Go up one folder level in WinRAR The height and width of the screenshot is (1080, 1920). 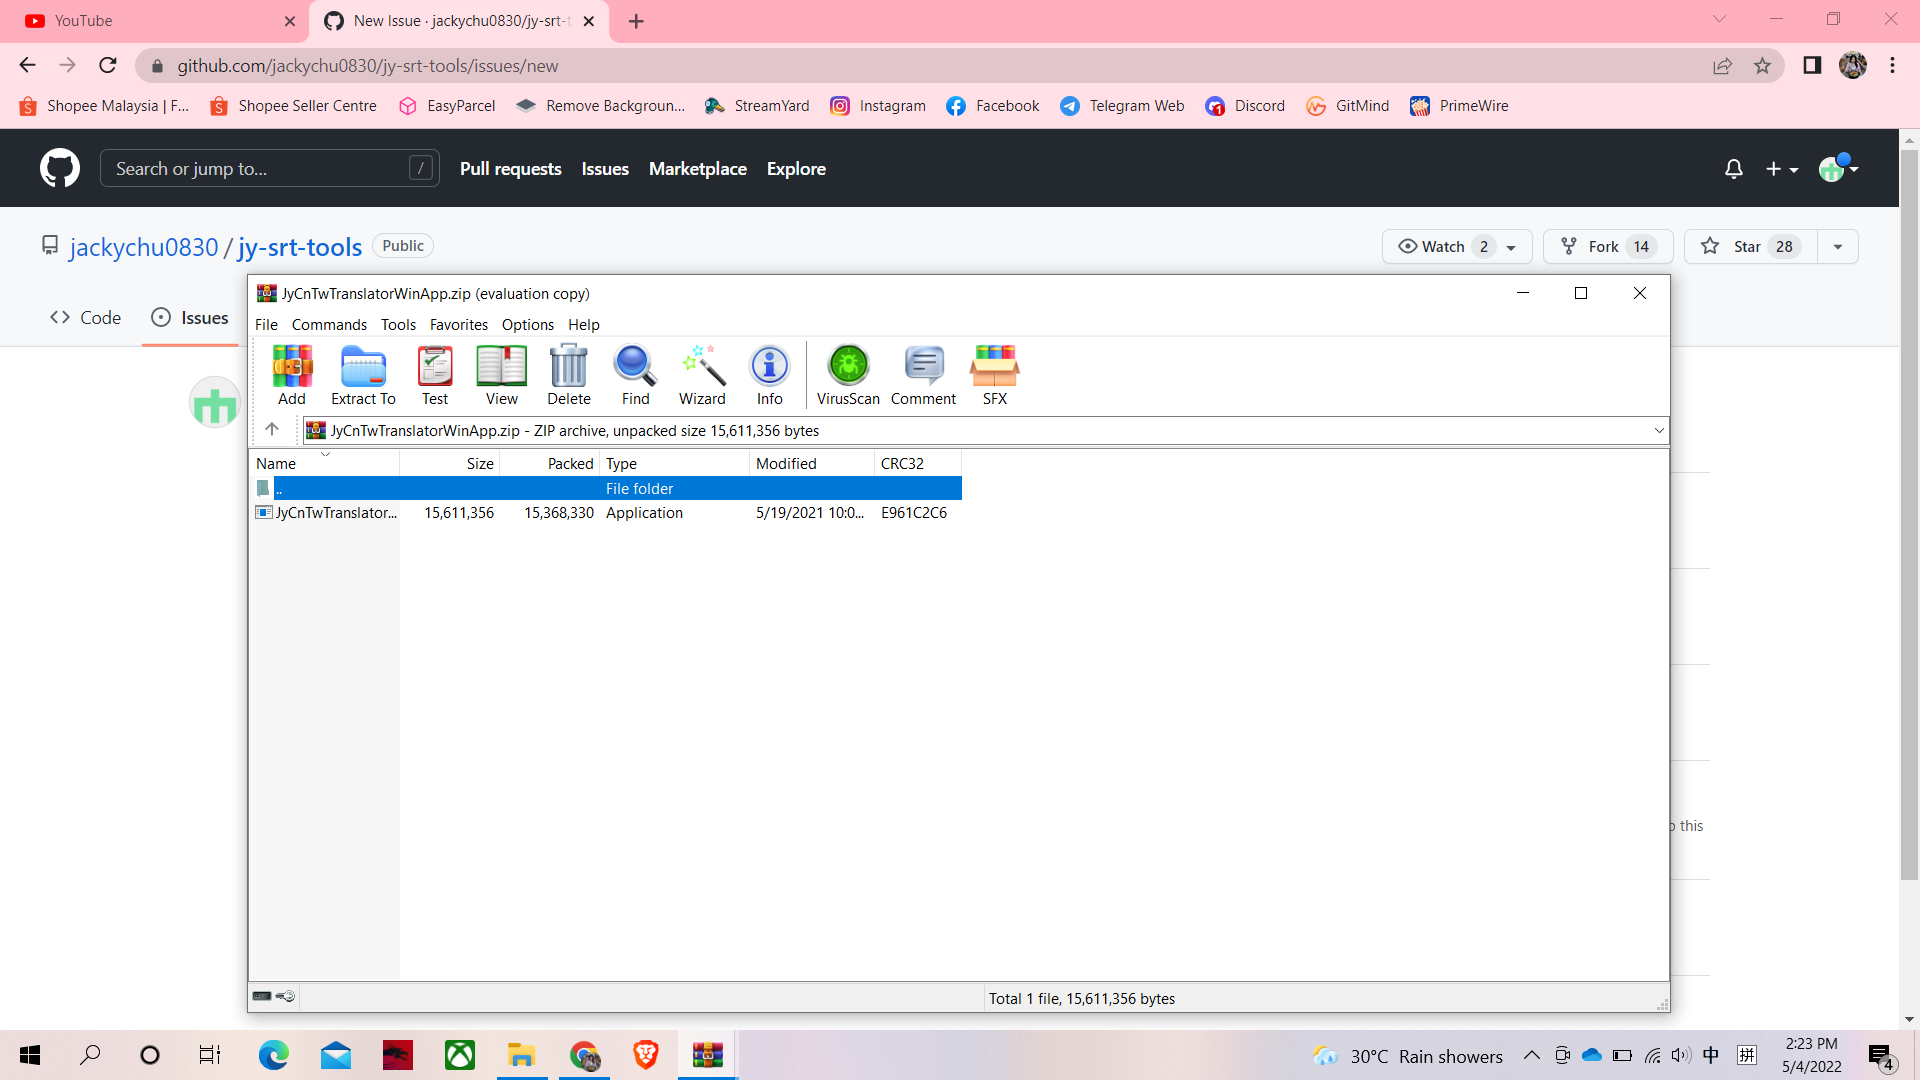[x=272, y=430]
